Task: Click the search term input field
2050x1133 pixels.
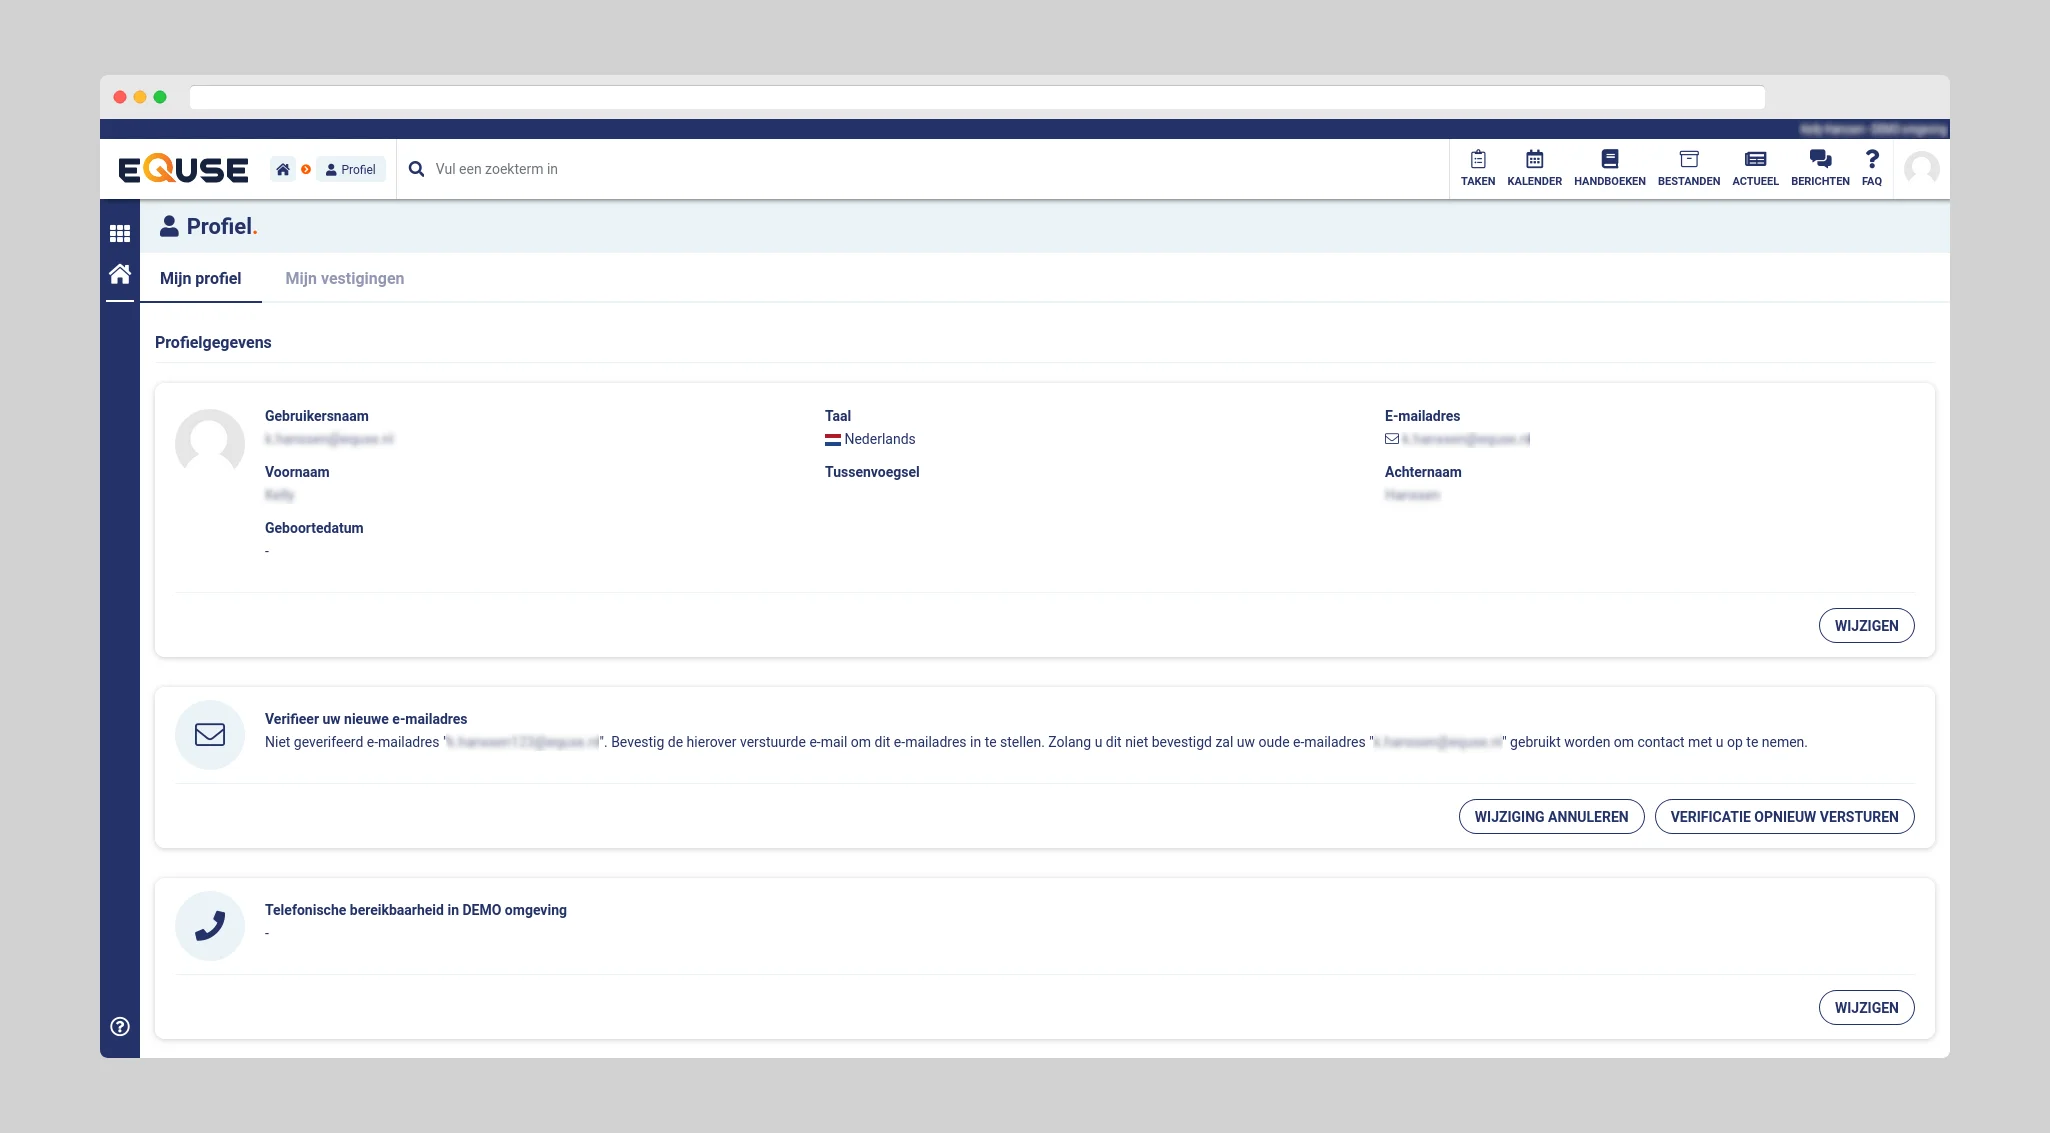Action: click(900, 169)
